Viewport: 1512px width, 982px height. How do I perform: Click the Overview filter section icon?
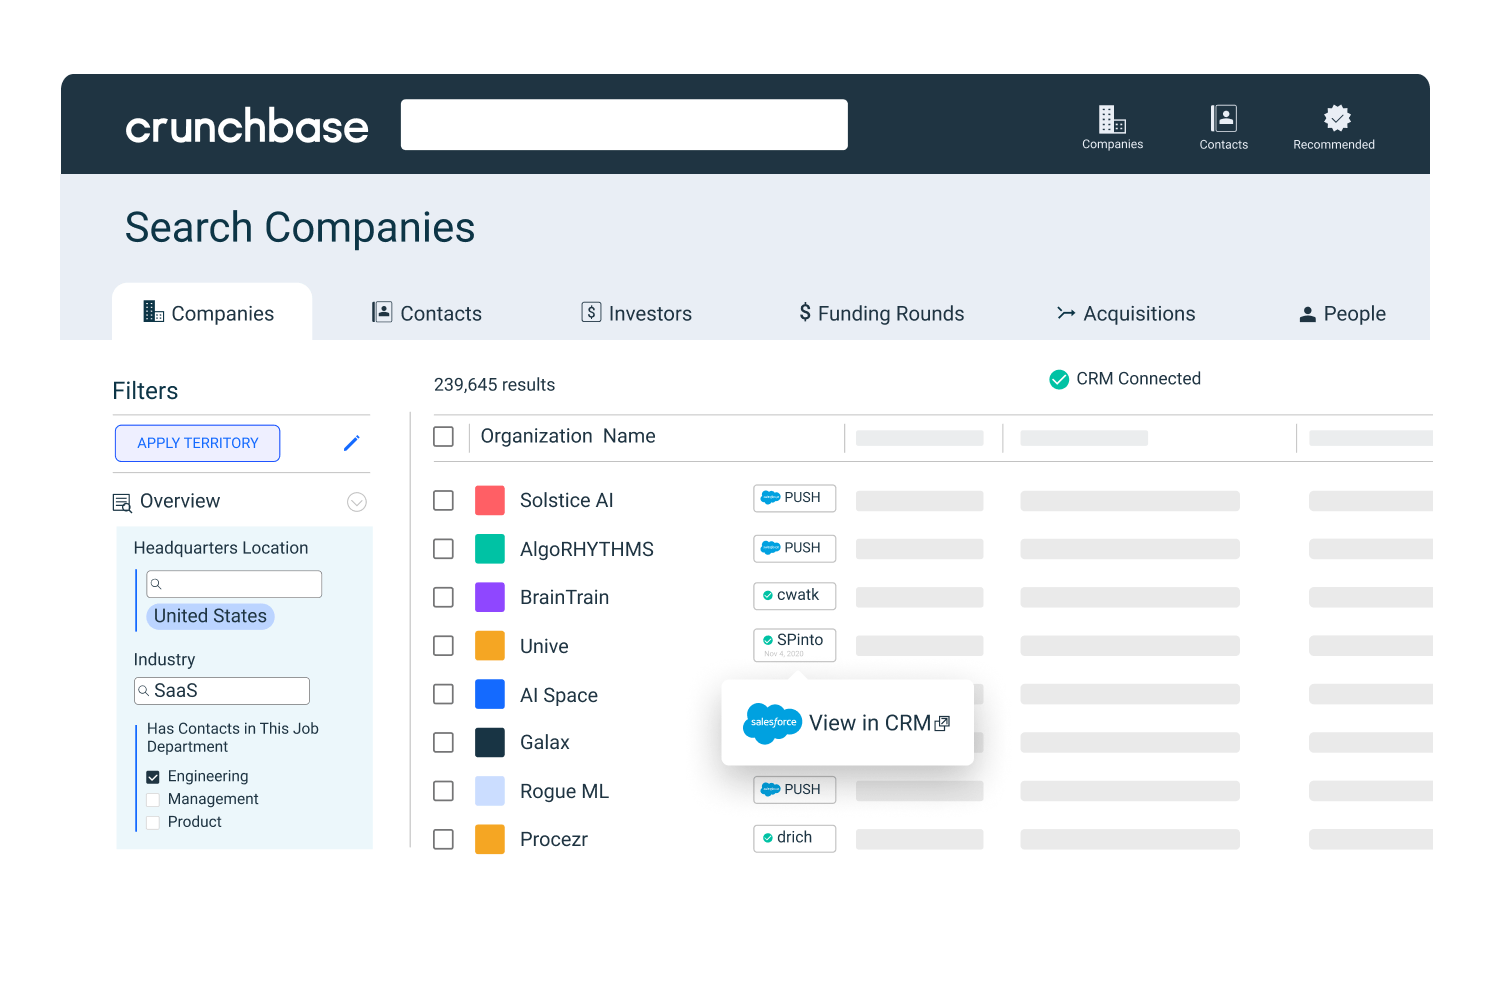pyautogui.click(x=121, y=501)
